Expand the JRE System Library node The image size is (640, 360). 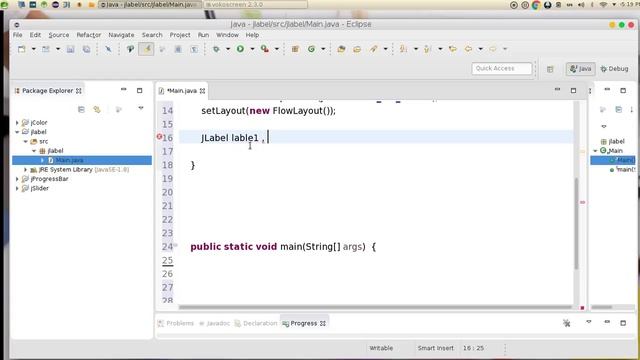(26, 169)
